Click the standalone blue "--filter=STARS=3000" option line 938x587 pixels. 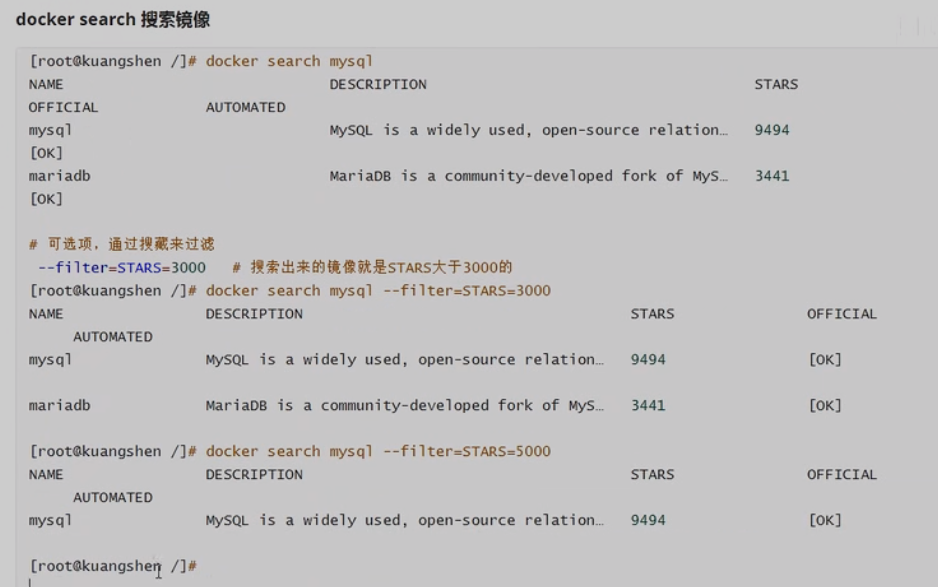(121, 267)
